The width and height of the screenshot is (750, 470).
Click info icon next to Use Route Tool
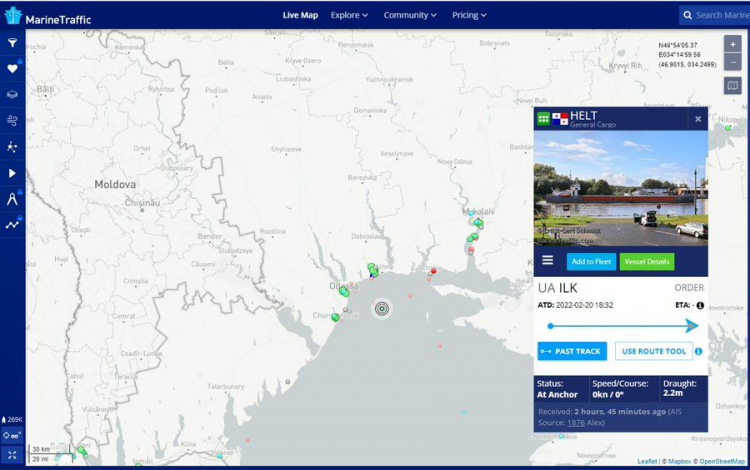click(x=698, y=351)
